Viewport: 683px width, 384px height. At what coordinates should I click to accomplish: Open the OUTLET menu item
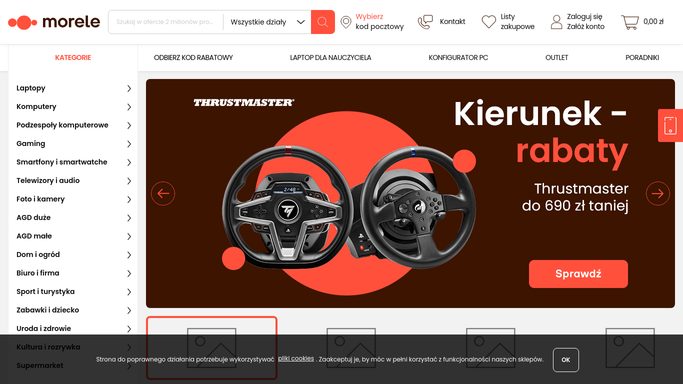557,57
